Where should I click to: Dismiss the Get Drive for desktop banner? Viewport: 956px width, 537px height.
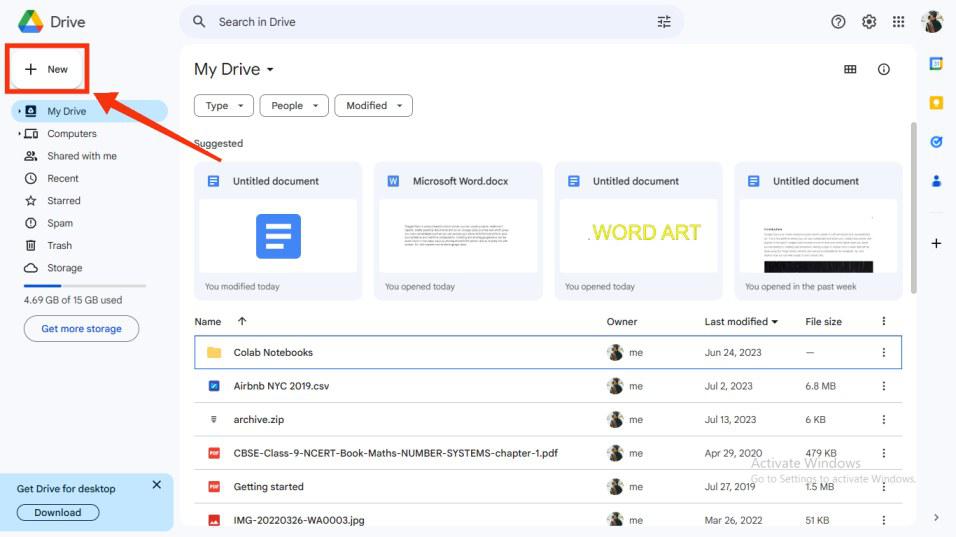point(157,485)
